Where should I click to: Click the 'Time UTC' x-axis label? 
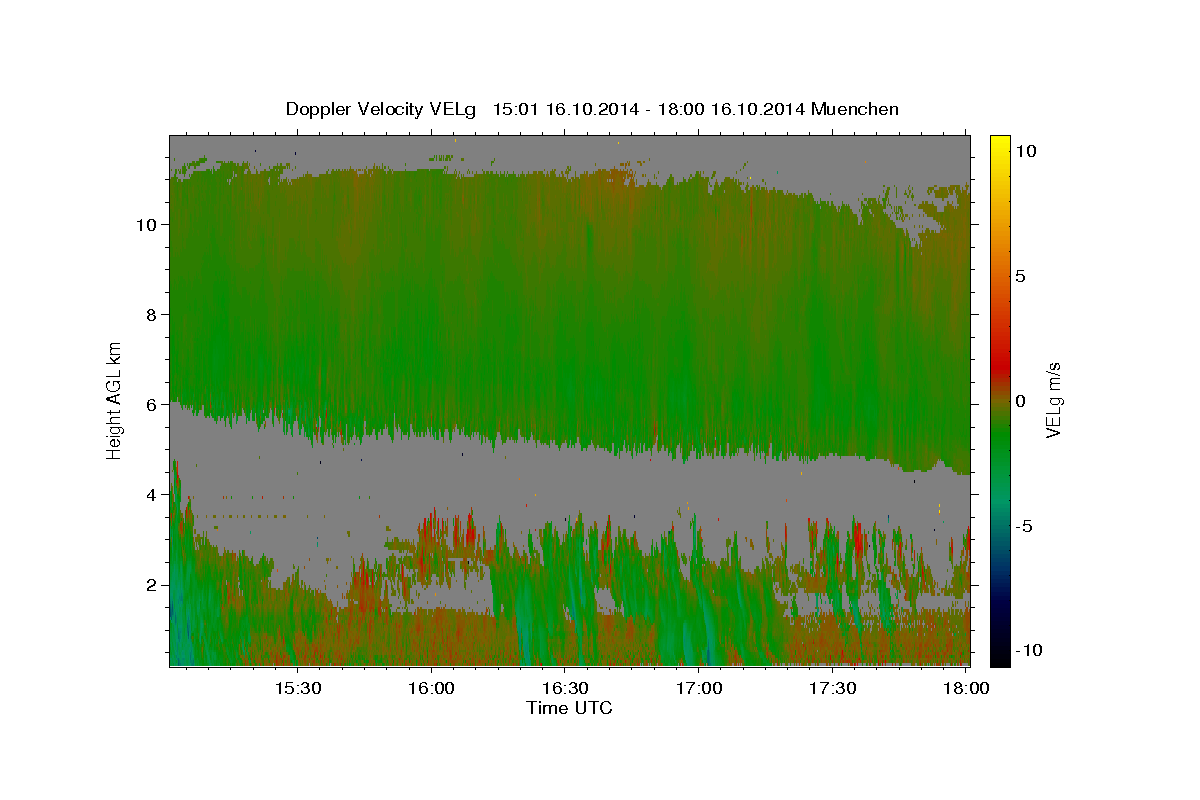point(569,708)
